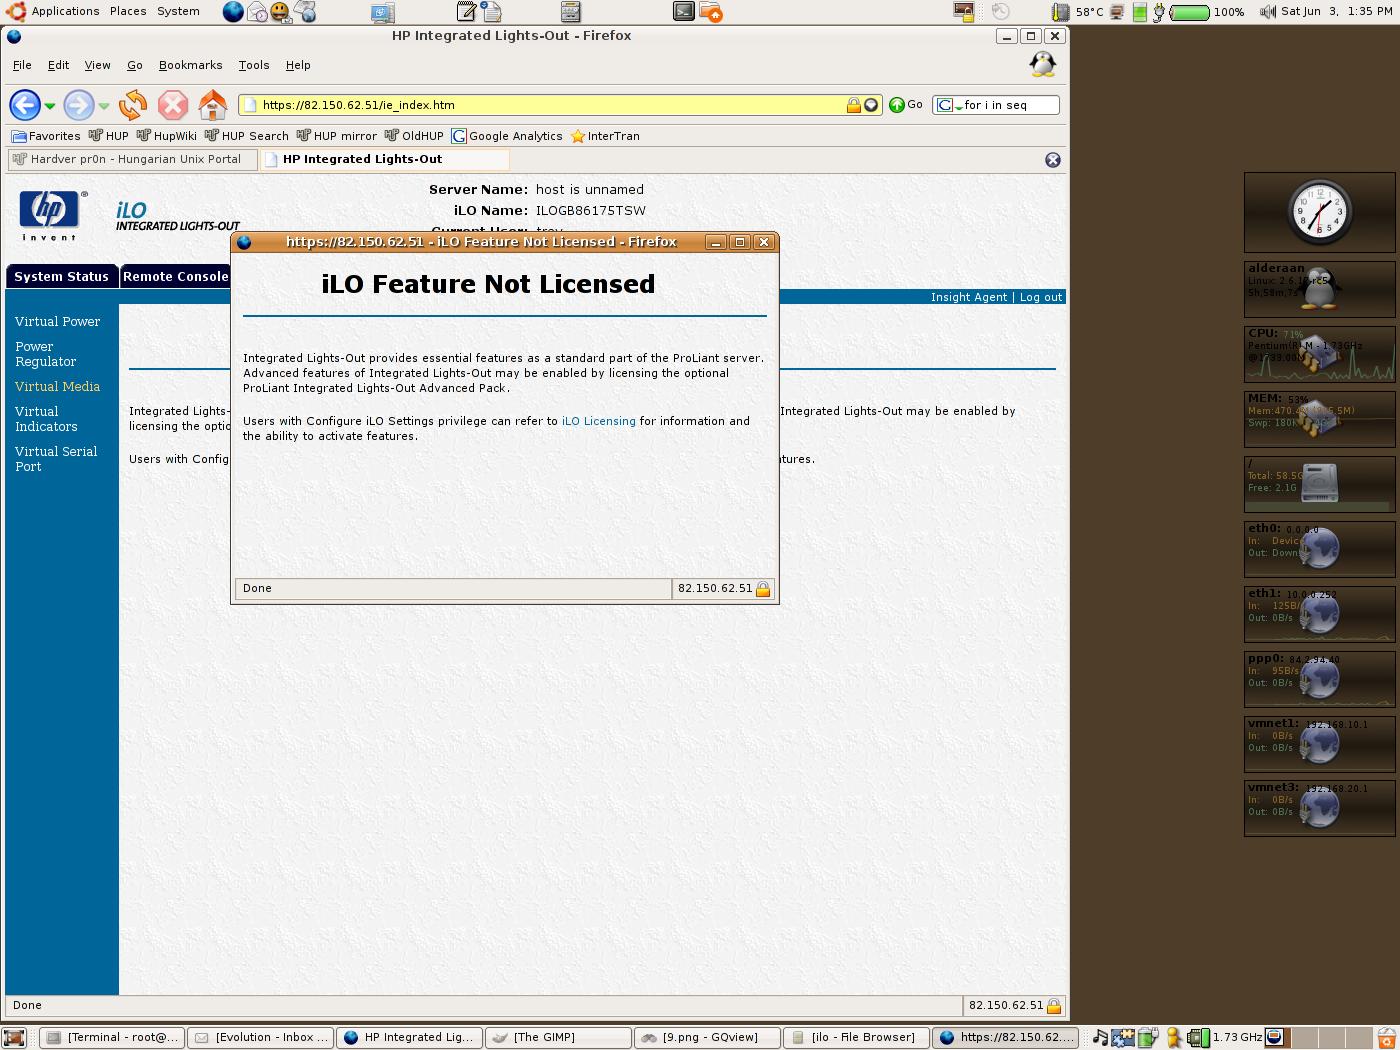Click the CPU frequency applet showing 1.73 GHz

point(1225,1038)
